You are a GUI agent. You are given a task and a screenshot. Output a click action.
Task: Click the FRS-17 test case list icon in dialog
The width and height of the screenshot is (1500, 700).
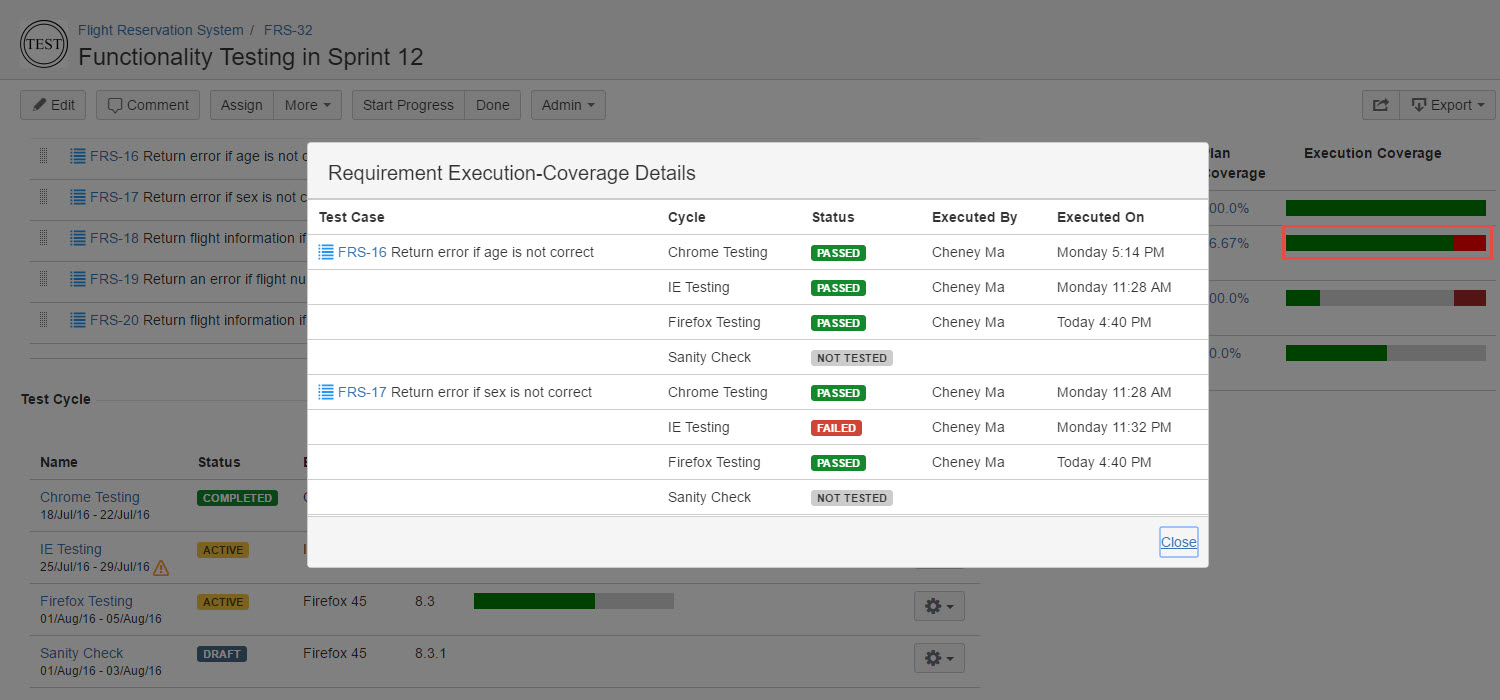[x=325, y=392]
